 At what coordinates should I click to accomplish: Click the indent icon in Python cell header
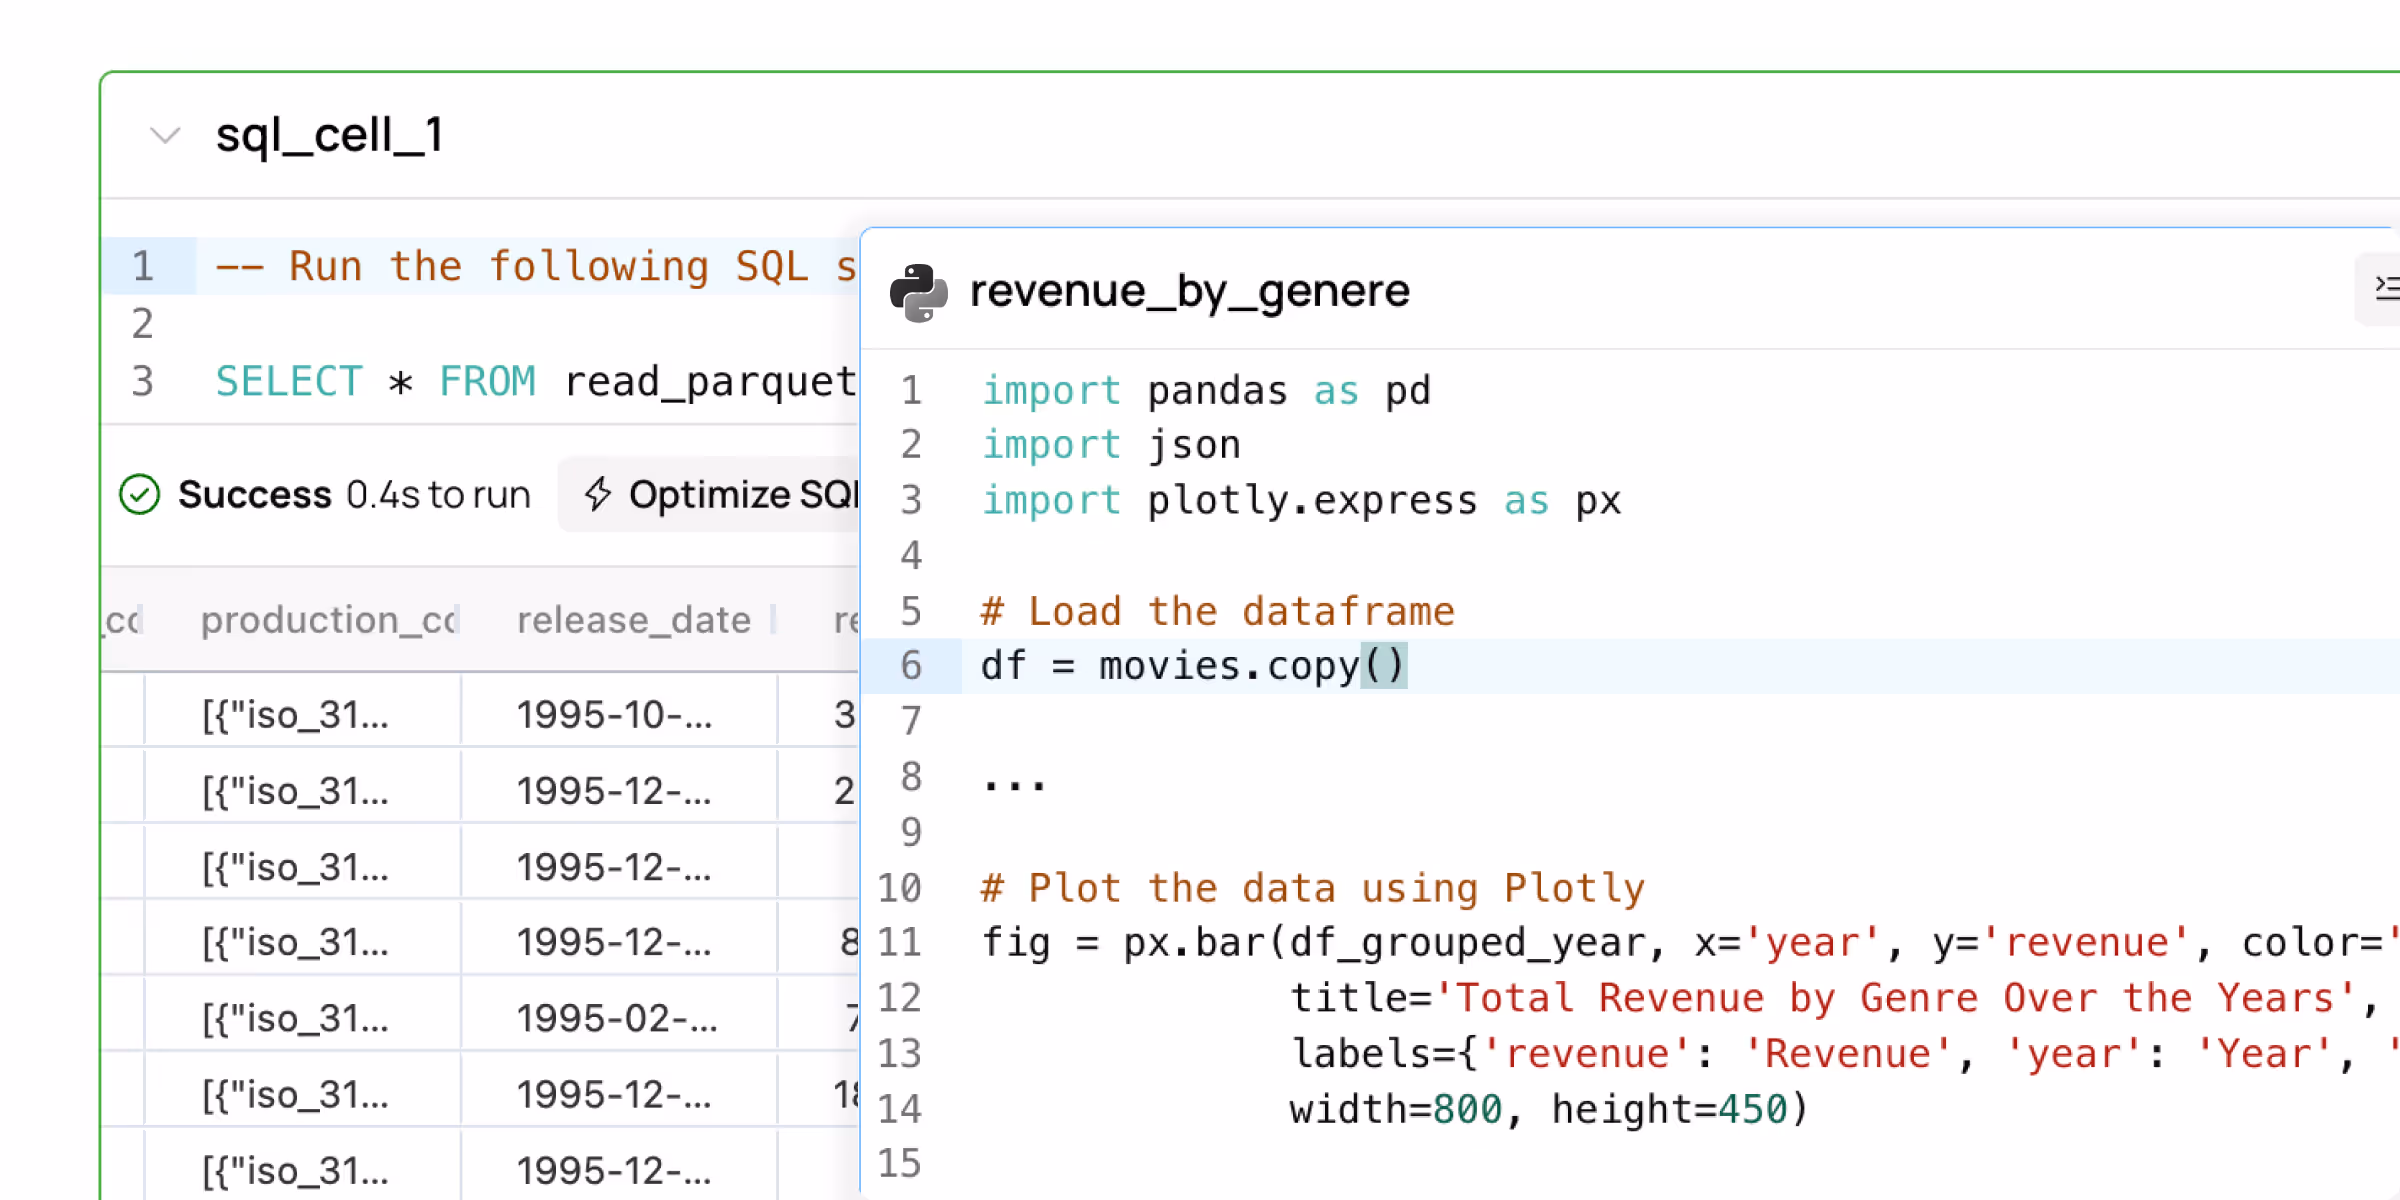click(x=2386, y=289)
